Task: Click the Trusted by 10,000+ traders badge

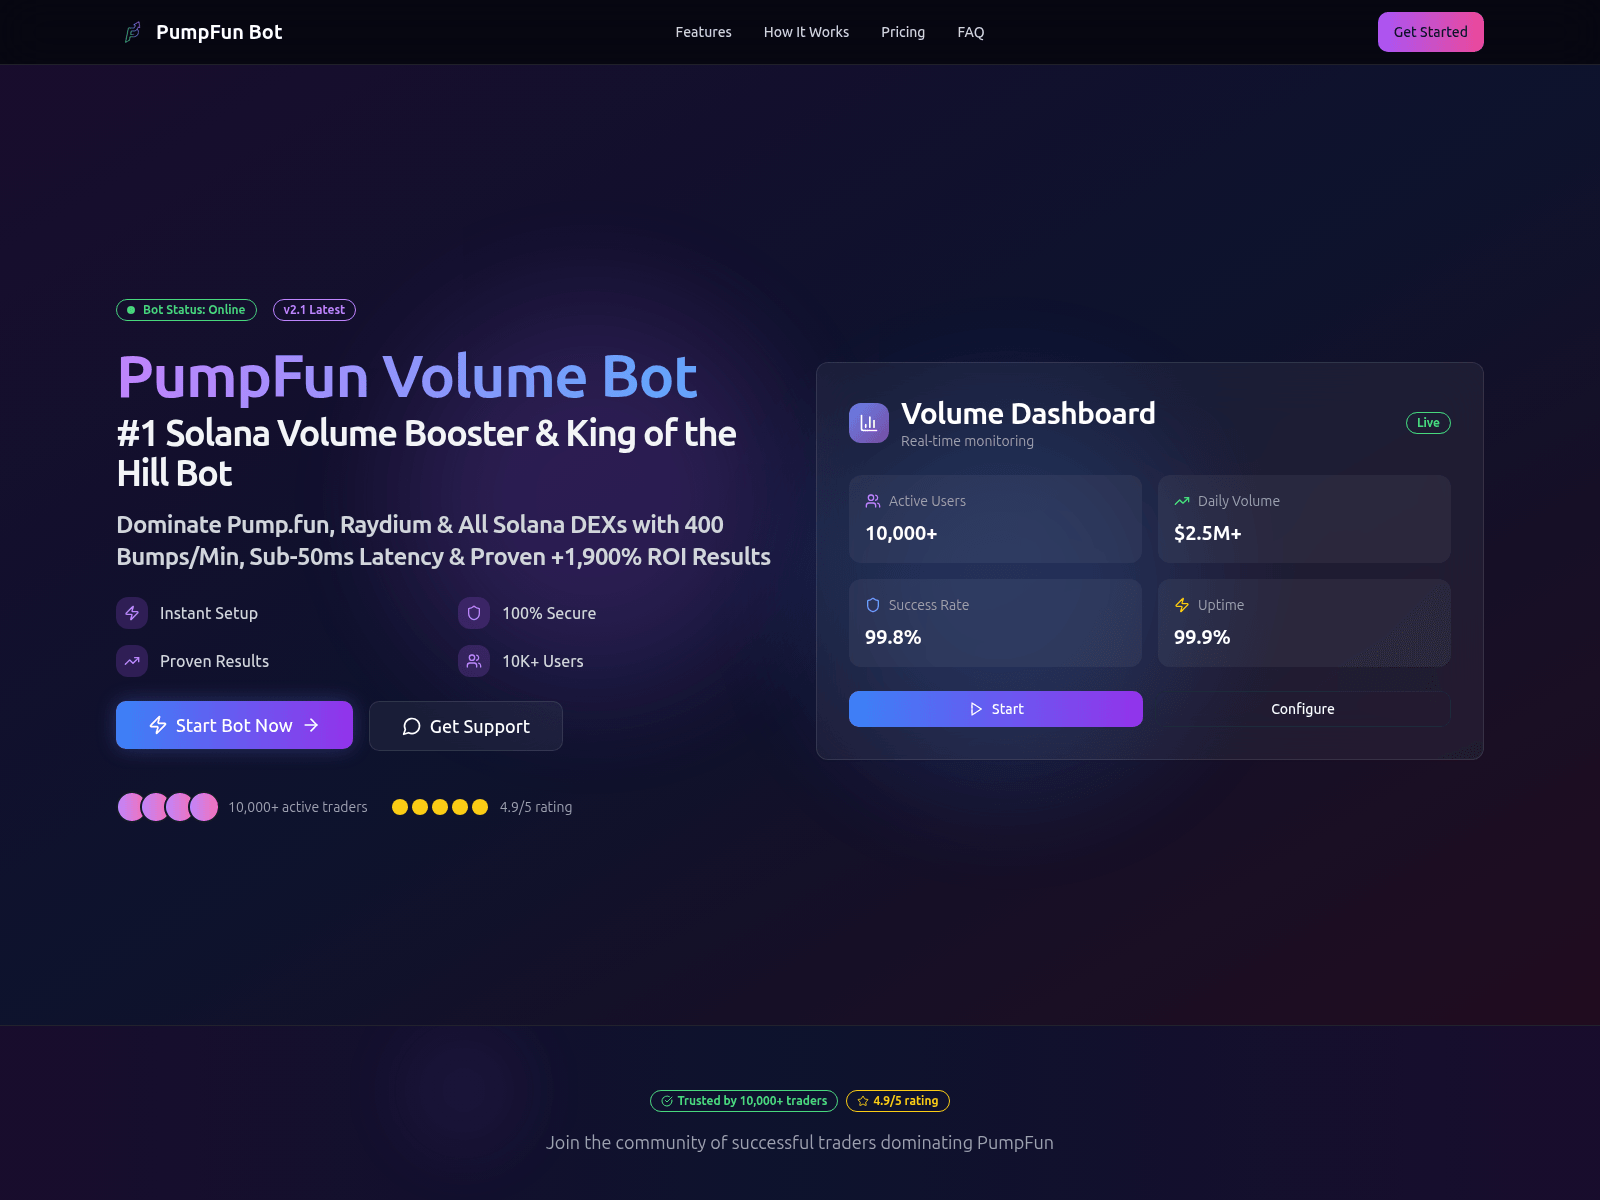Action: (744, 1101)
